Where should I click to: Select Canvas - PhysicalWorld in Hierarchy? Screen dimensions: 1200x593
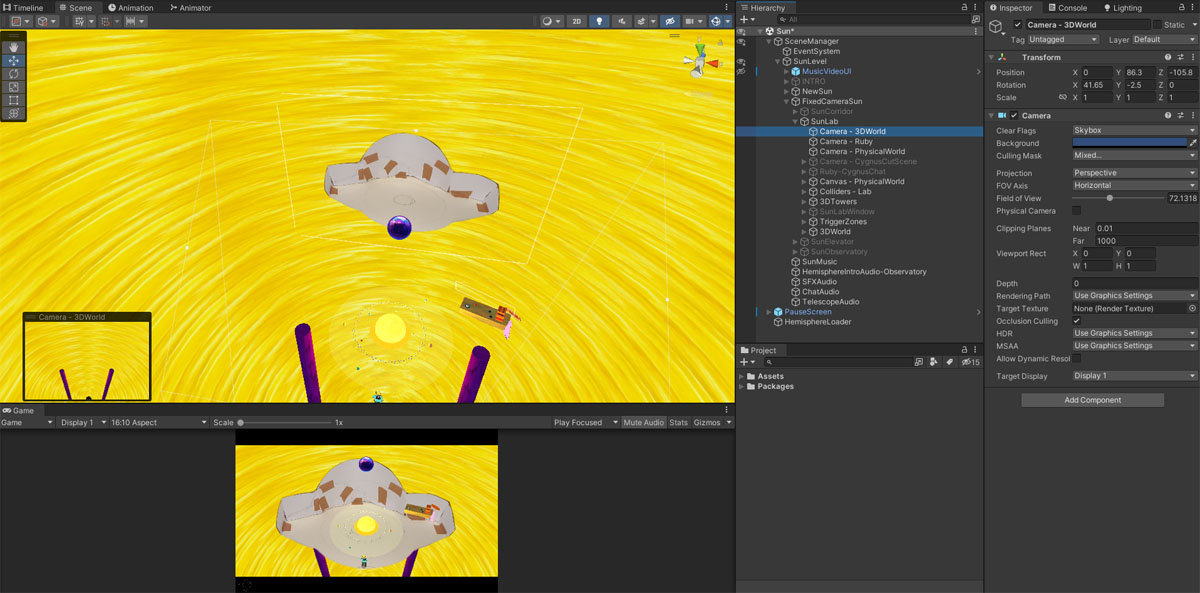(862, 181)
